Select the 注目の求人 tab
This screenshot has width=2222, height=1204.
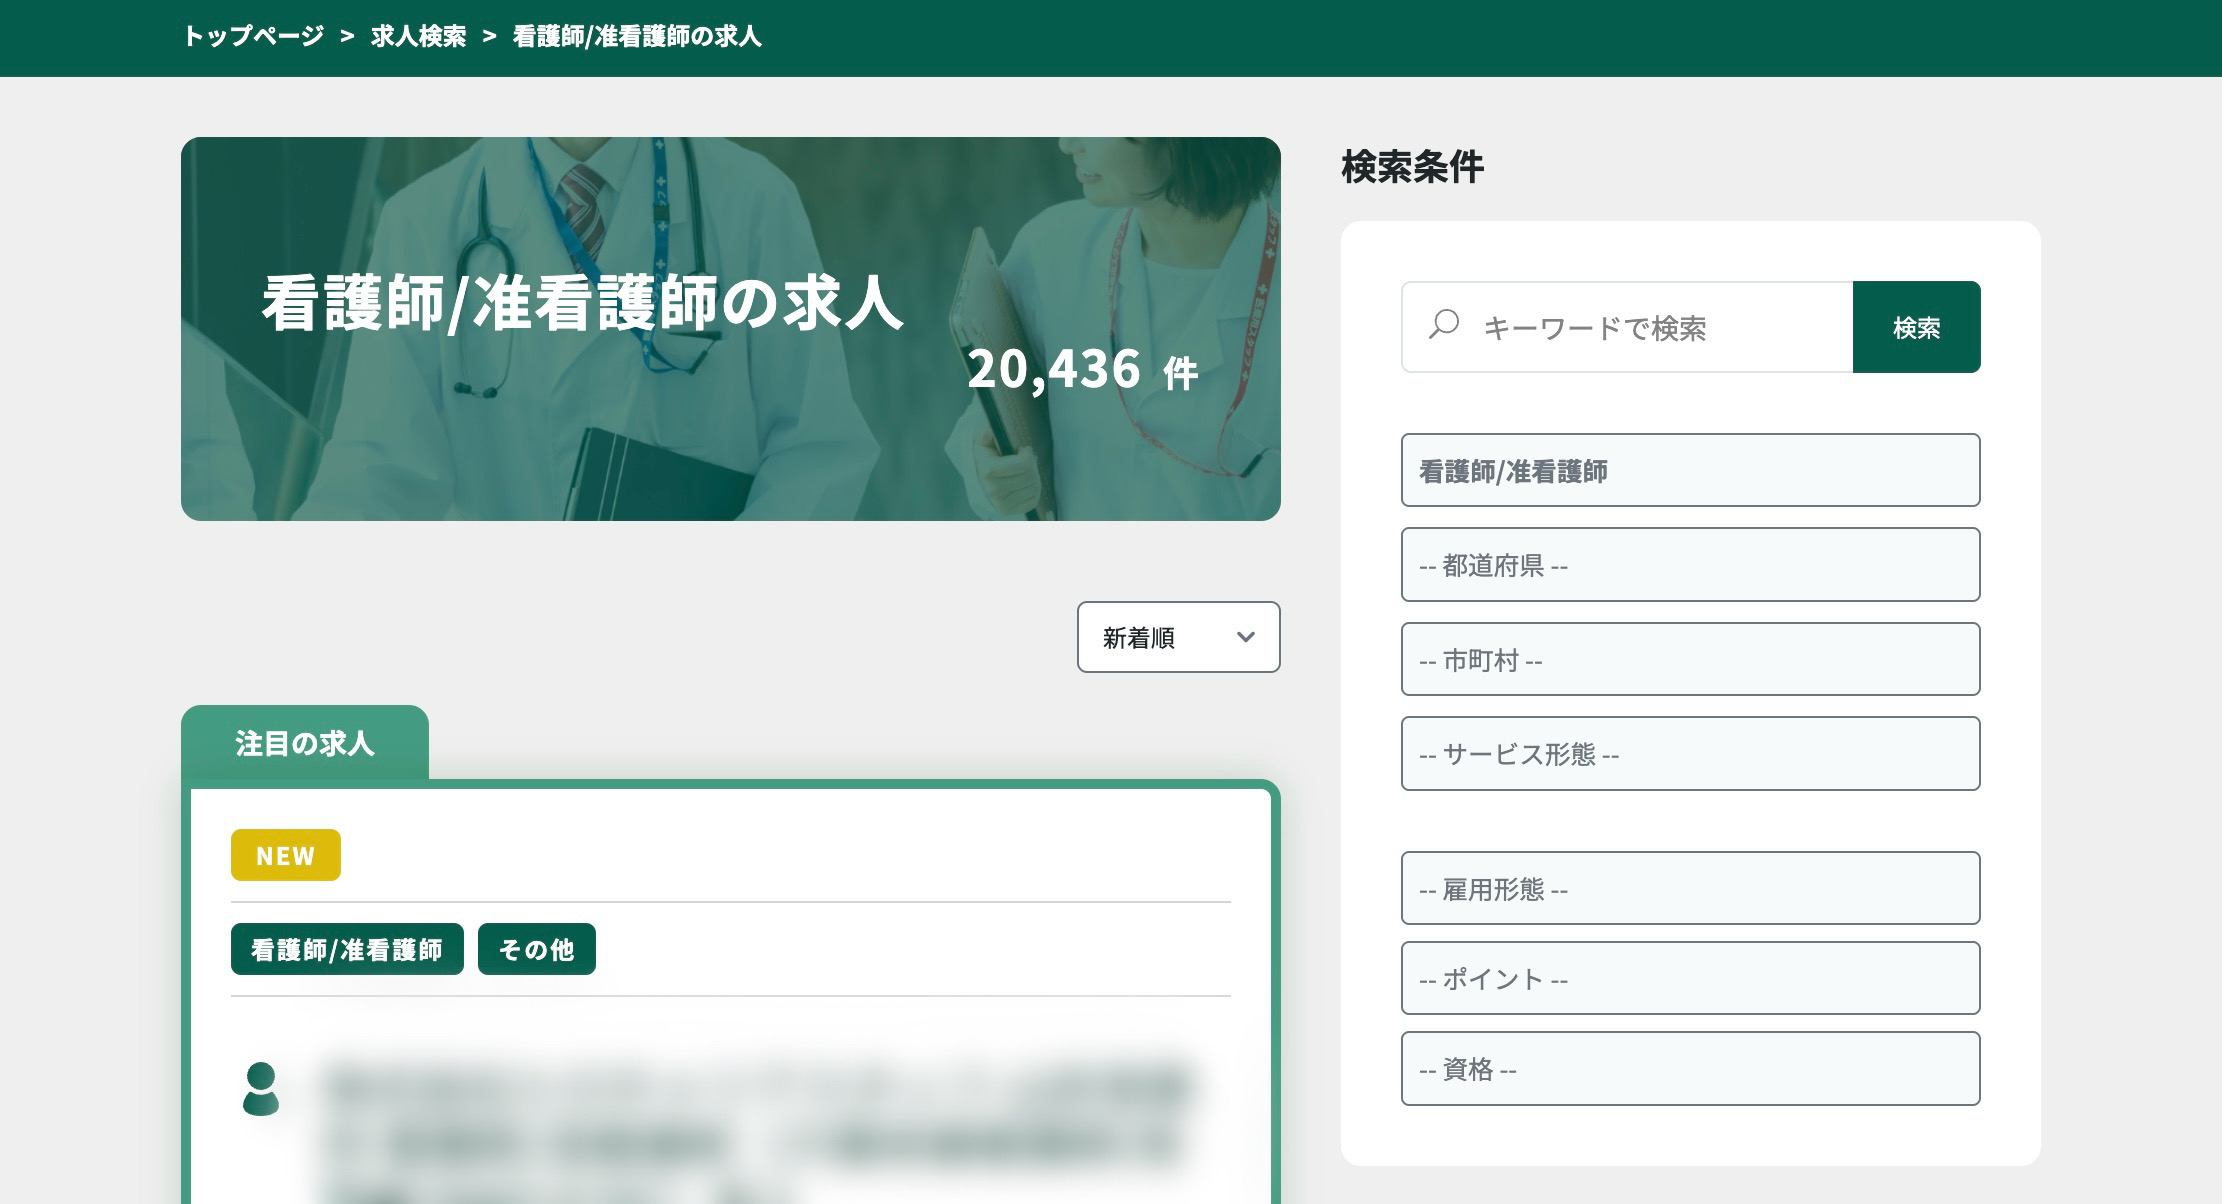tap(304, 743)
